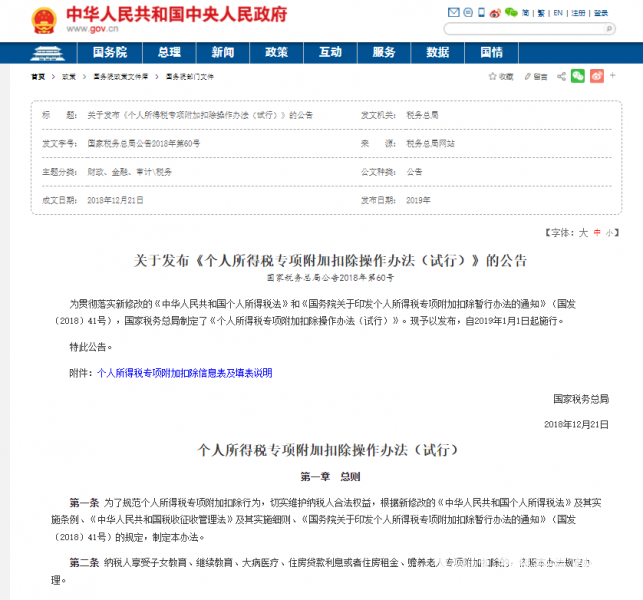Focus the site search input box
This screenshot has height=600, width=643.
pos(524,28)
